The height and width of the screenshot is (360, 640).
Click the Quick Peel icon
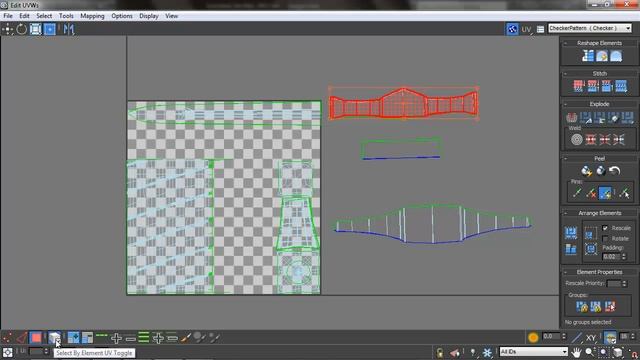(x=586, y=171)
